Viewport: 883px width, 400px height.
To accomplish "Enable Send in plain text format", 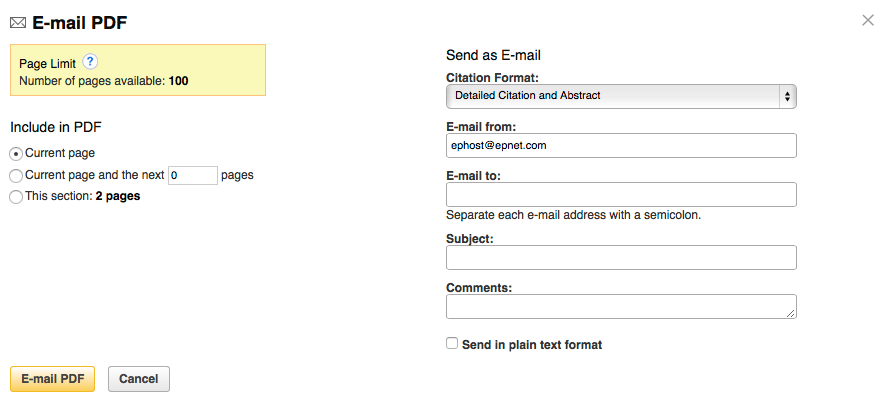I will [x=453, y=344].
